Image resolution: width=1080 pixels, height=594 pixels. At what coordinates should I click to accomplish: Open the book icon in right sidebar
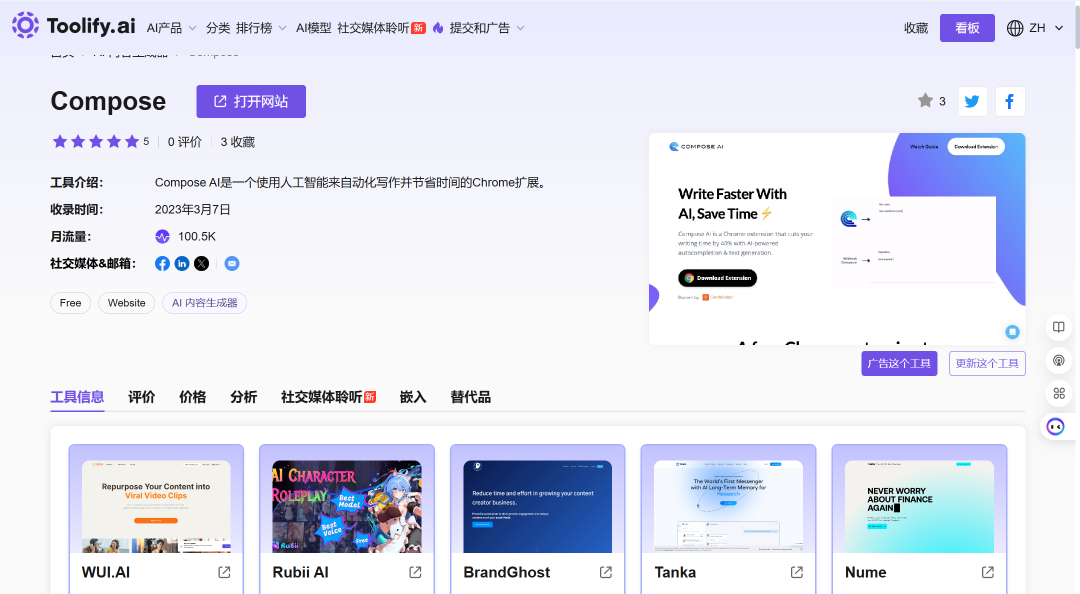(1059, 327)
